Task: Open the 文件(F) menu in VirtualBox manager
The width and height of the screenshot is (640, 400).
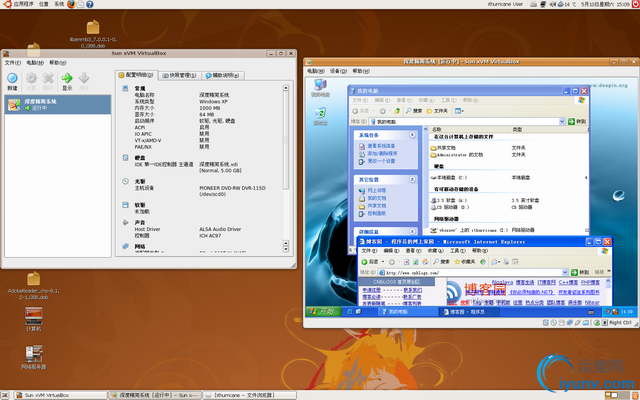Action: pyautogui.click(x=13, y=63)
